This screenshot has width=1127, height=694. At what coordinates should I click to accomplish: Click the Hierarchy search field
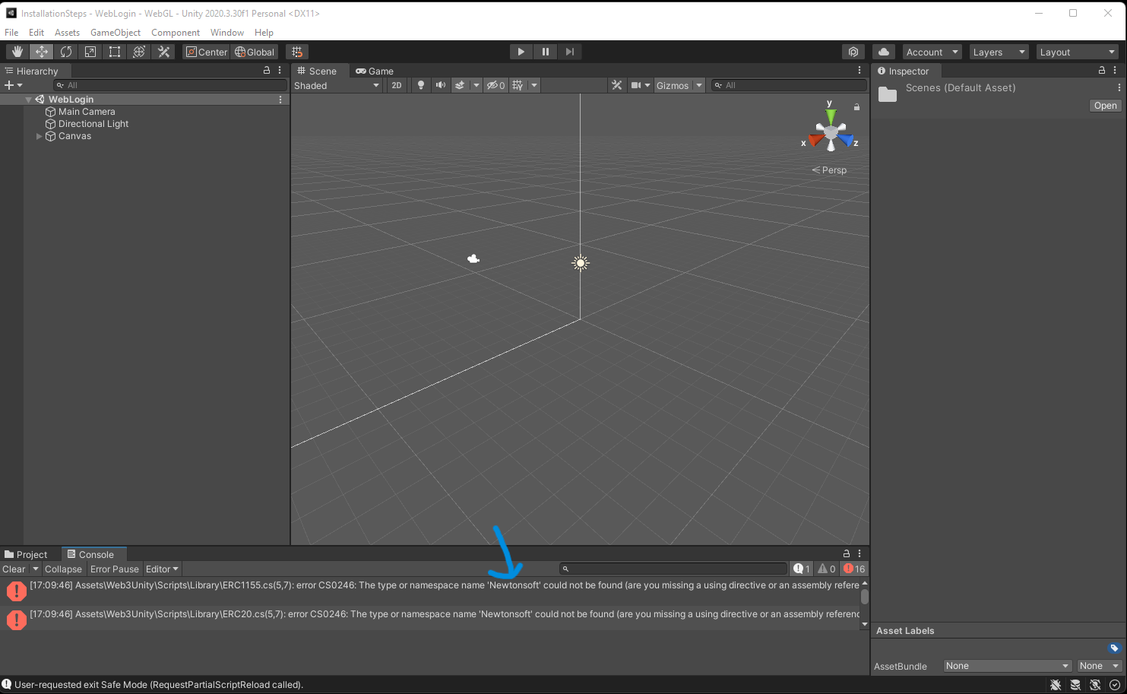point(170,85)
